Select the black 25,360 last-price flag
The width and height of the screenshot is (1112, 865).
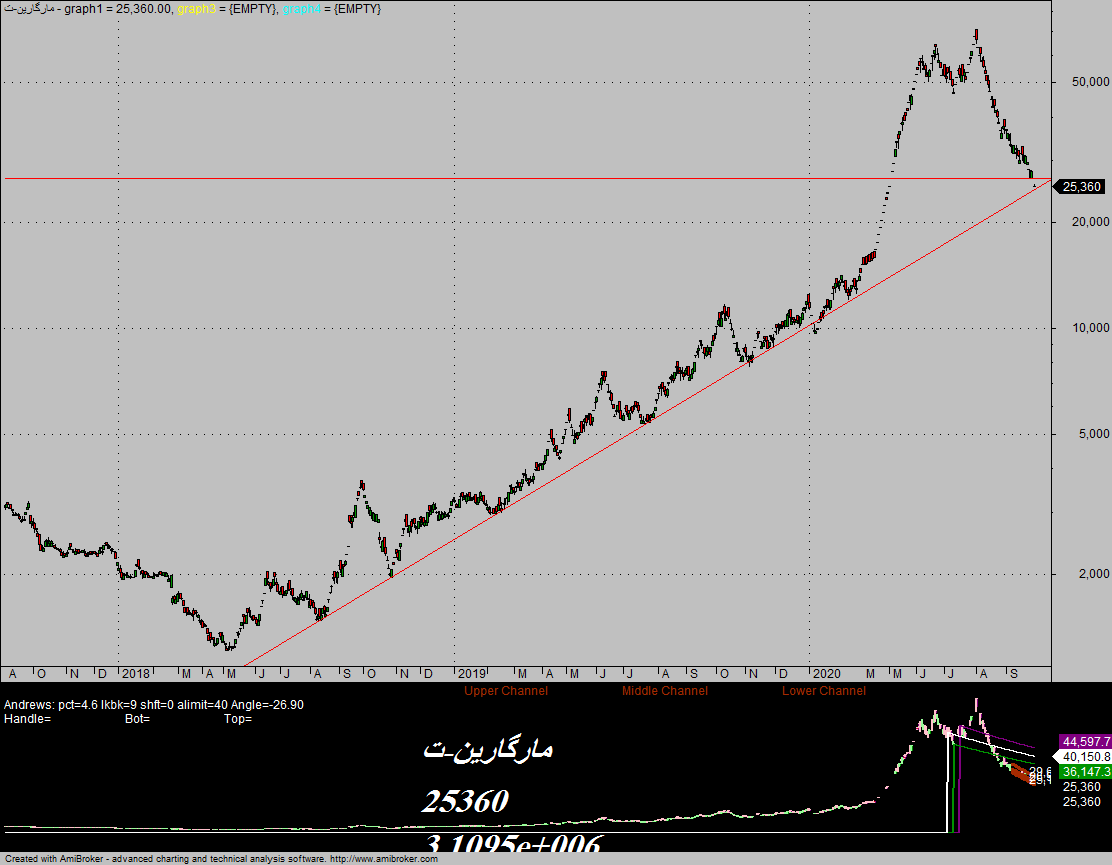1079,186
